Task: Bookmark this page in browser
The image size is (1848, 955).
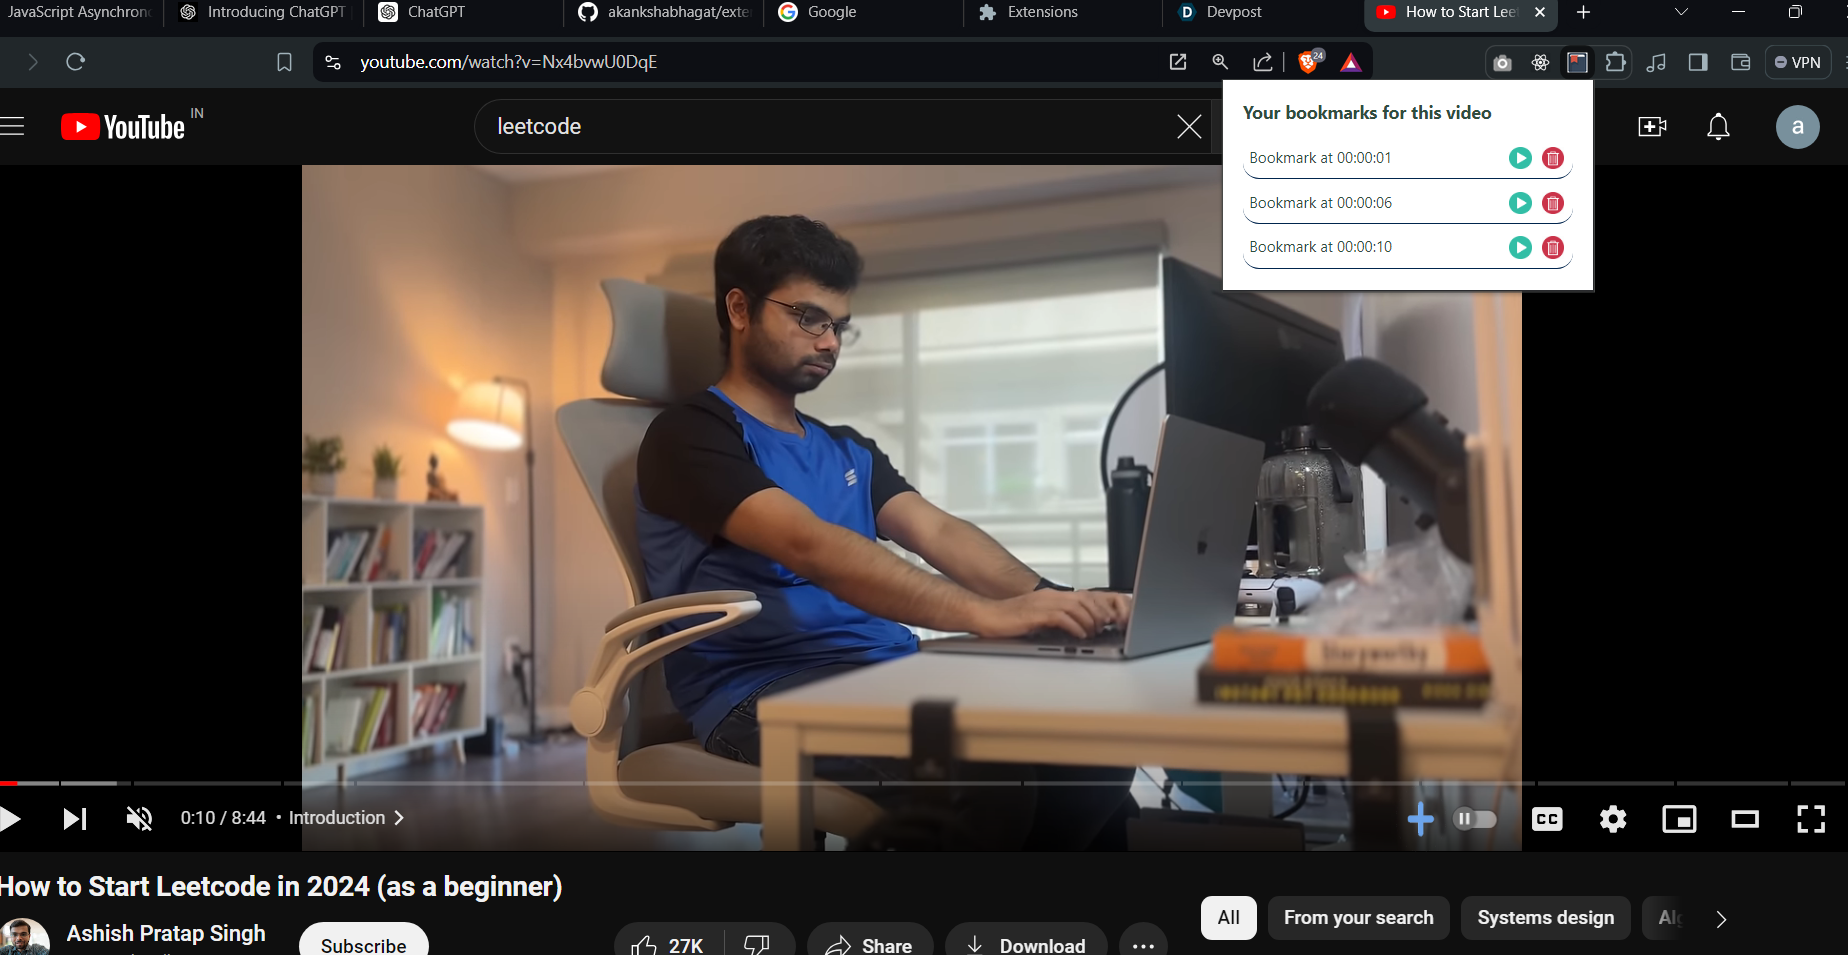Action: (x=284, y=62)
